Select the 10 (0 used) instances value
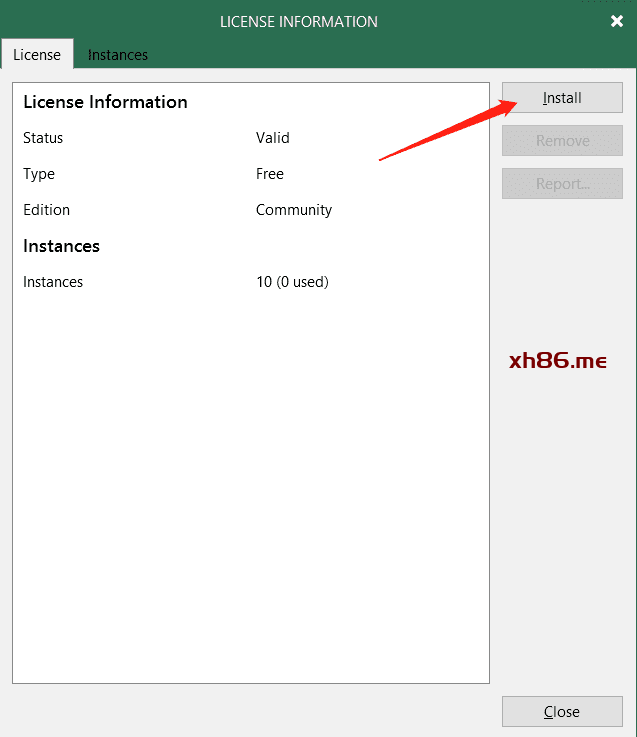The height and width of the screenshot is (737, 637). (292, 282)
